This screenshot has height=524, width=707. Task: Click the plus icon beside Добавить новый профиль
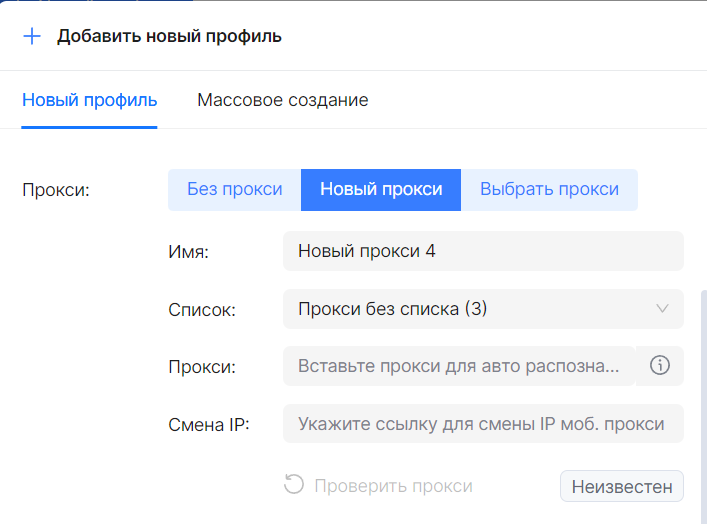(32, 36)
